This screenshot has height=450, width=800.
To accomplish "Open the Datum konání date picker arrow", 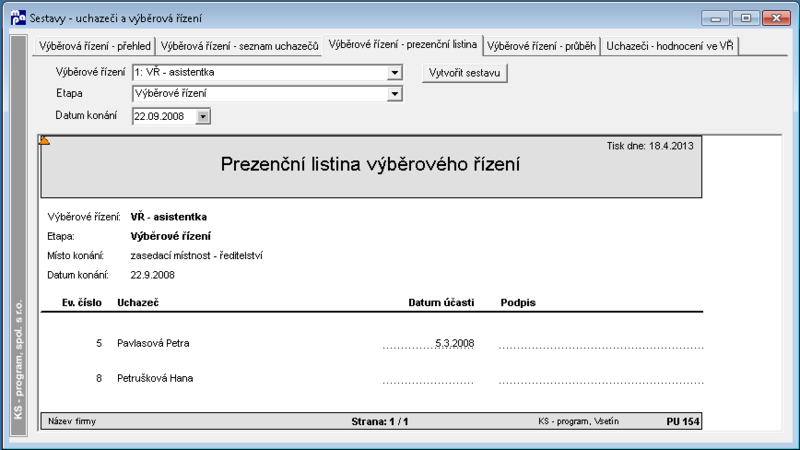I will [x=203, y=116].
